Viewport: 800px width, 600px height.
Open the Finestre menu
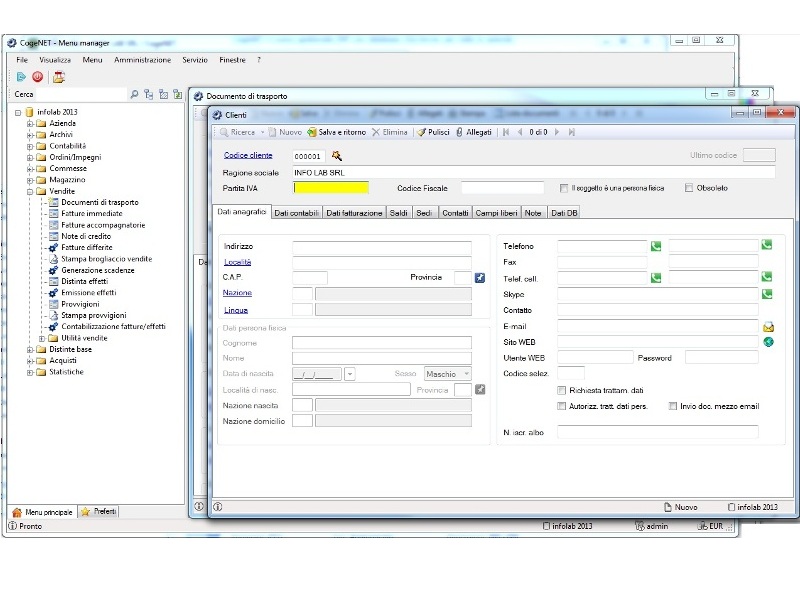pyautogui.click(x=232, y=60)
